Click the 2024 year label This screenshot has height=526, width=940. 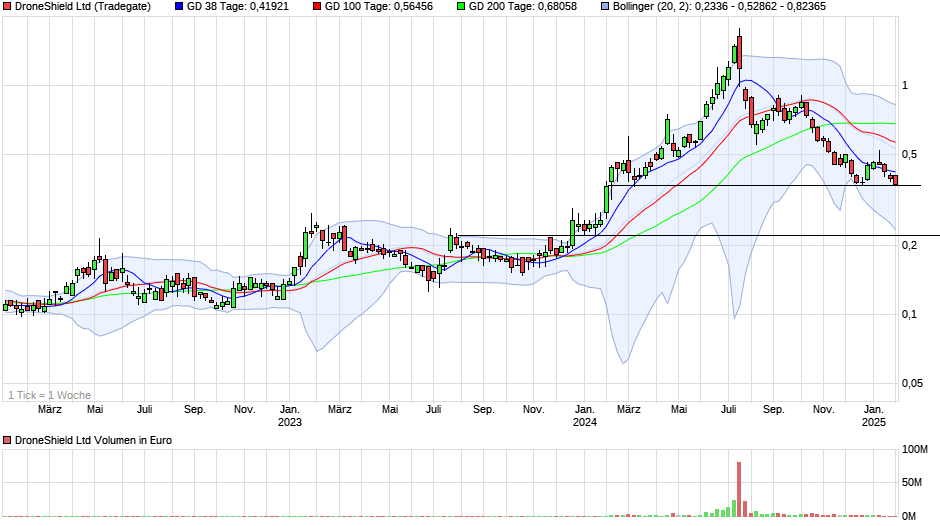point(585,422)
